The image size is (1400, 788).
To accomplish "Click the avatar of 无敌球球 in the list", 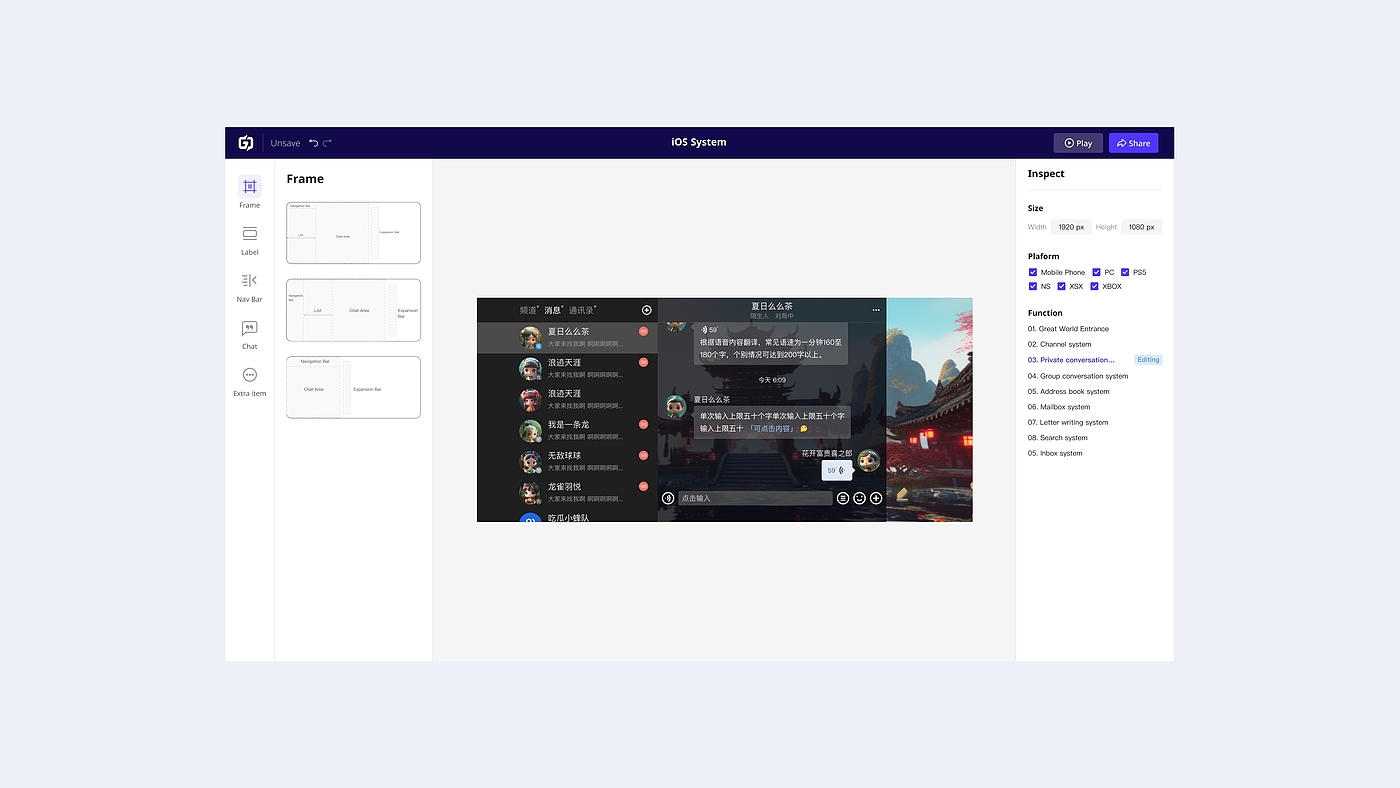I will point(530,462).
